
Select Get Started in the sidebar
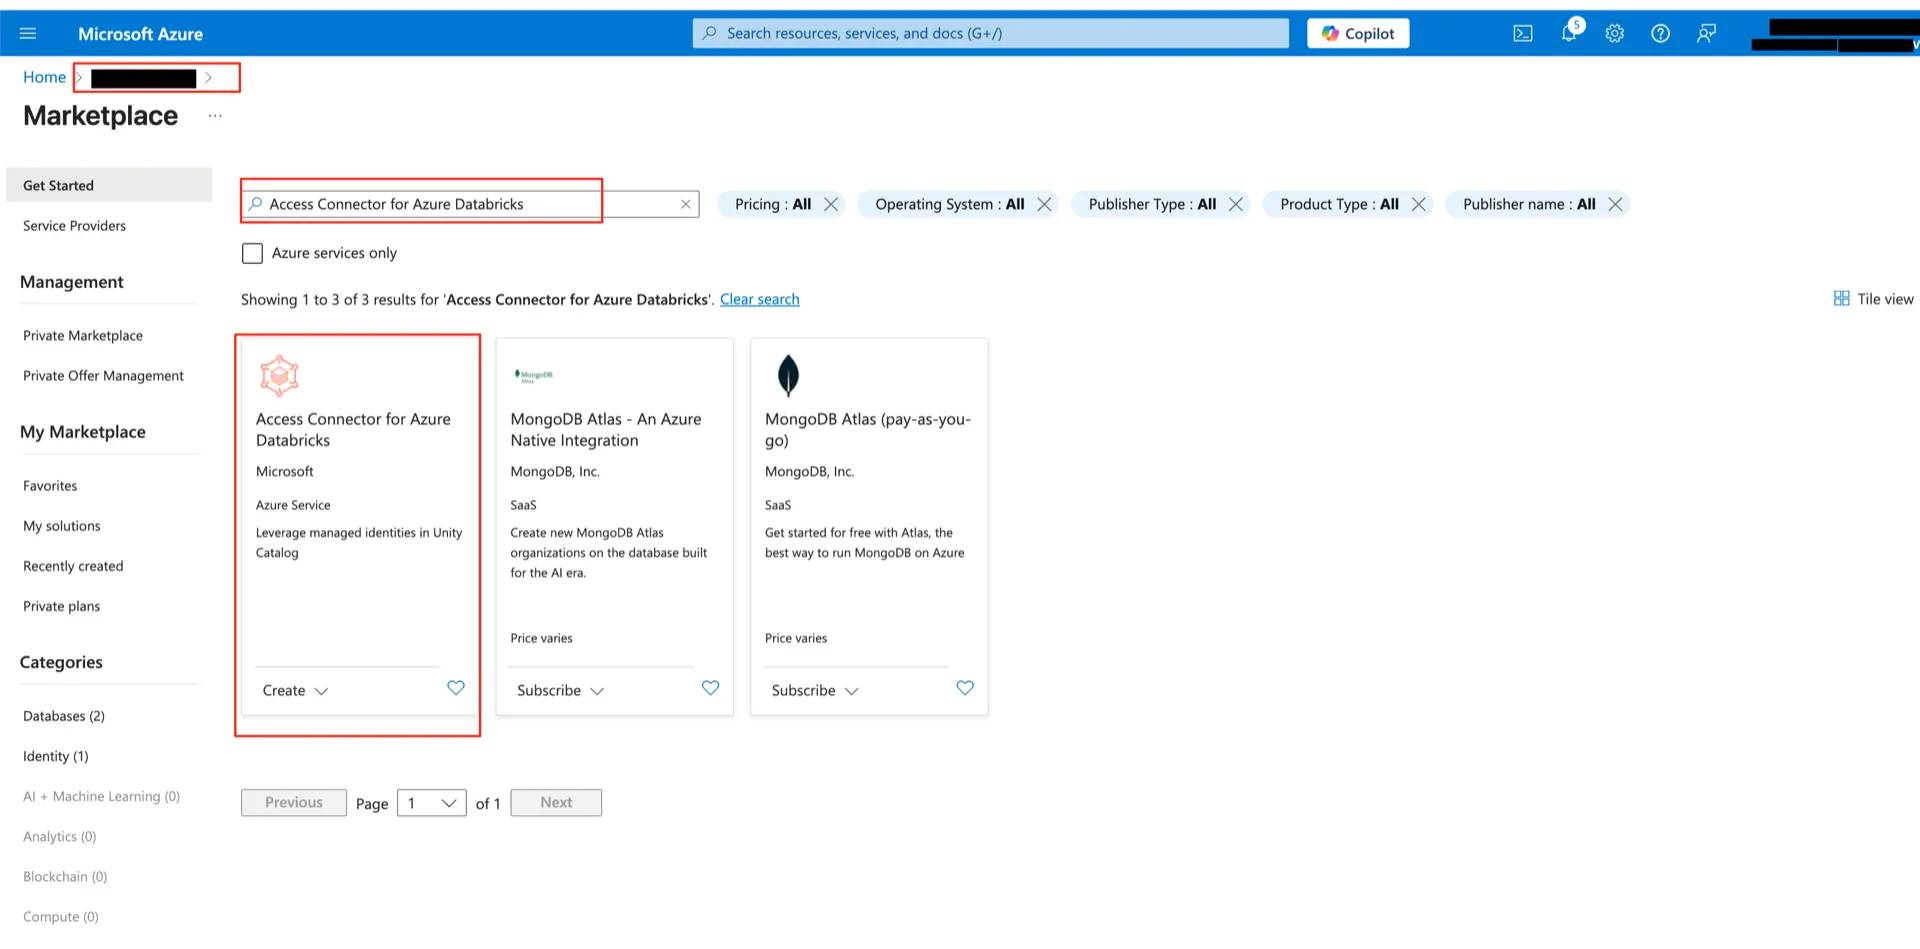[x=109, y=185]
